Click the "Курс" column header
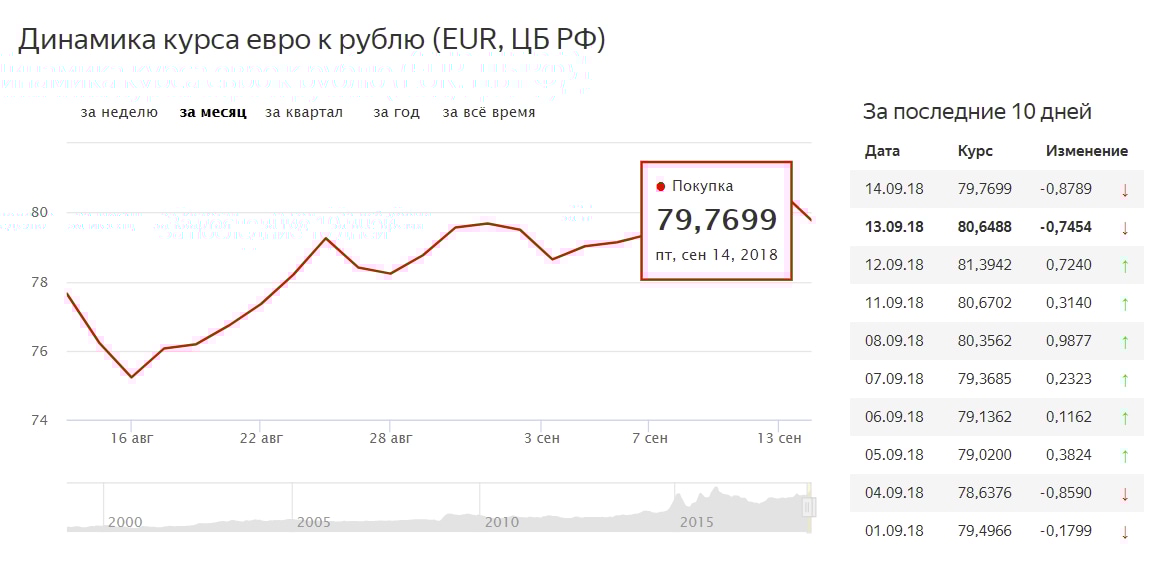Viewport: 1170px width, 572px height. point(975,151)
